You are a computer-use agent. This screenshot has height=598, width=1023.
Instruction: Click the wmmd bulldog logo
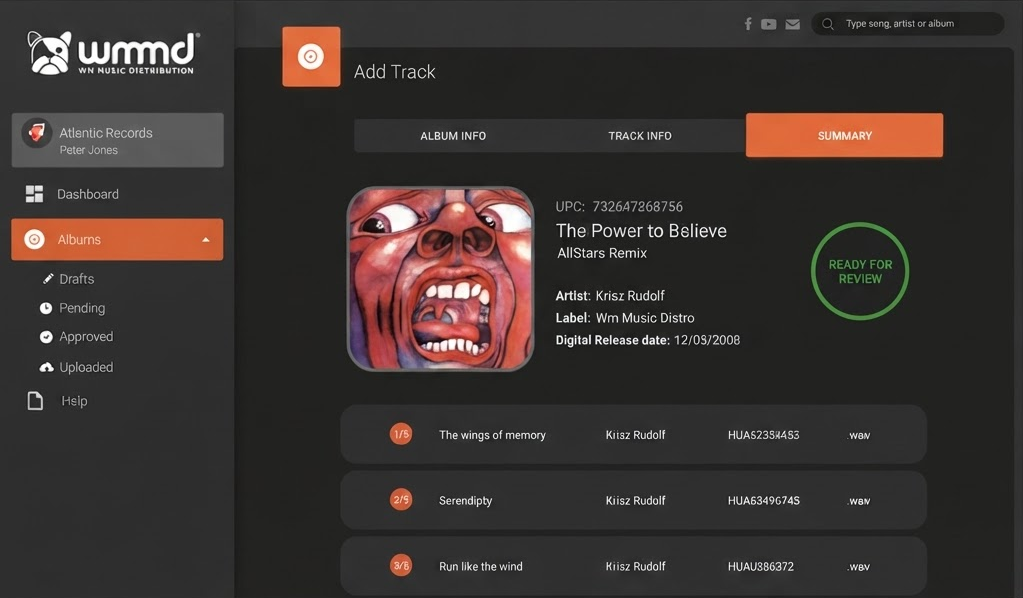pos(113,52)
